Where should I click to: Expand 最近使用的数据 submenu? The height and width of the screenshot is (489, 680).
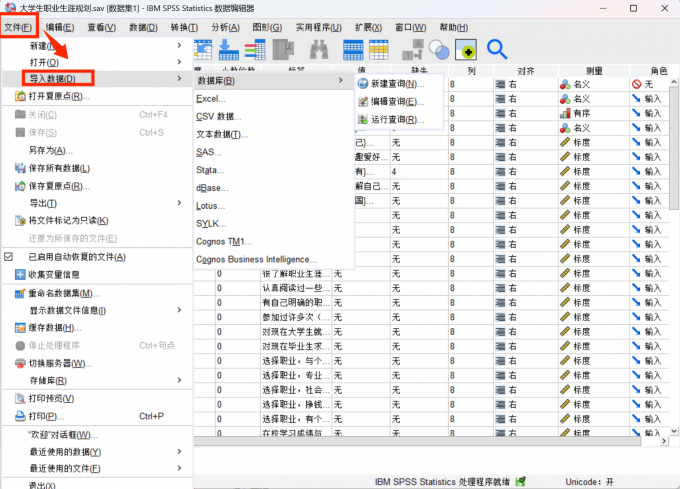179,452
